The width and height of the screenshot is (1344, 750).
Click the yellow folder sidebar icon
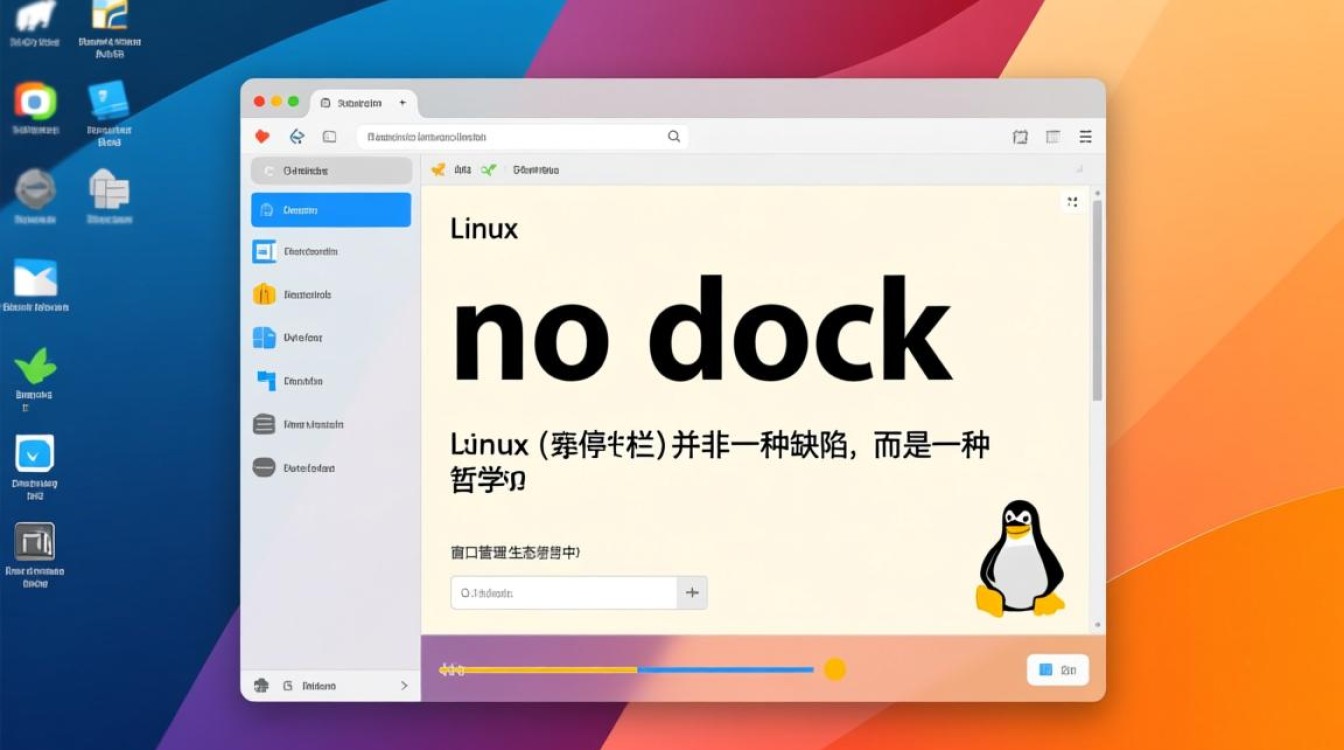coord(264,294)
